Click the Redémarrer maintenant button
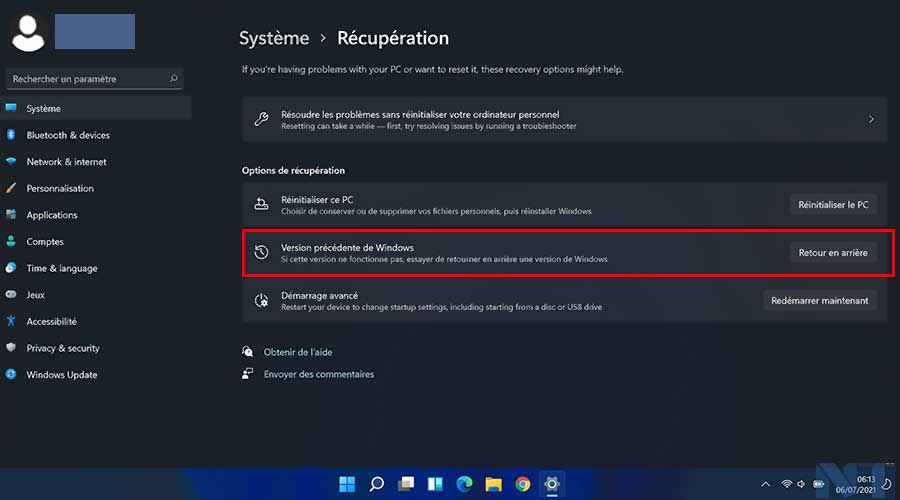The height and width of the screenshot is (500, 900). click(820, 300)
